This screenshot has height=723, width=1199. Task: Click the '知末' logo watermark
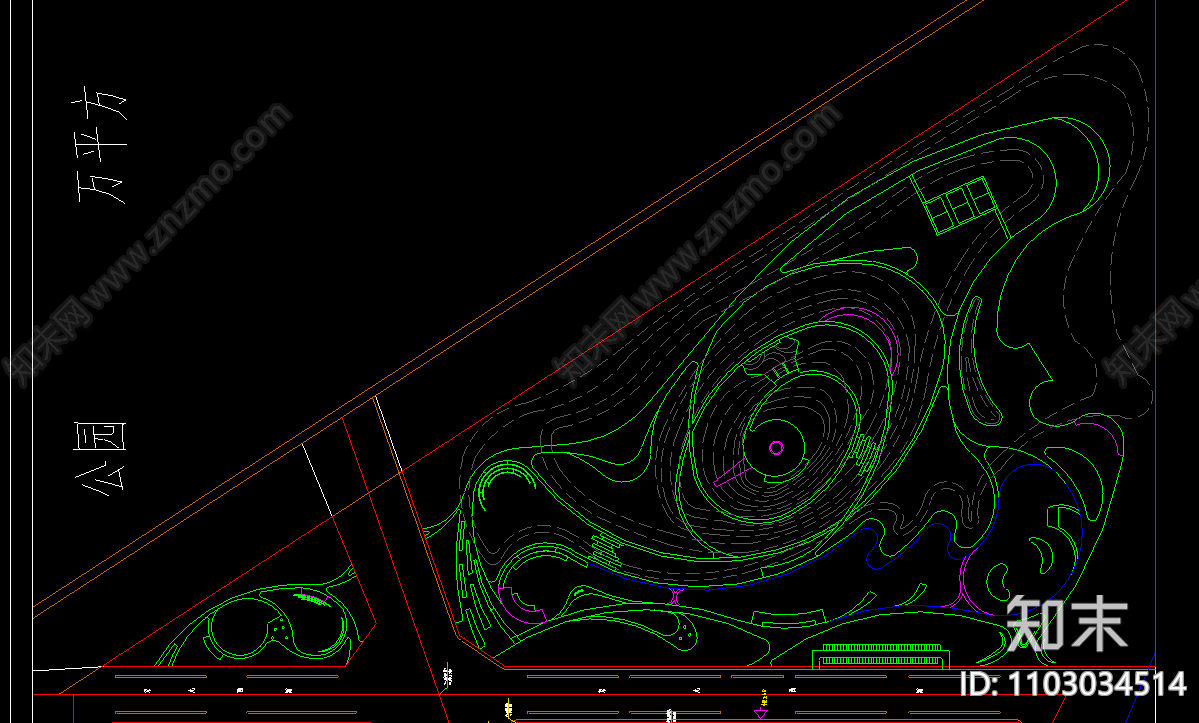pyautogui.click(x=1066, y=622)
